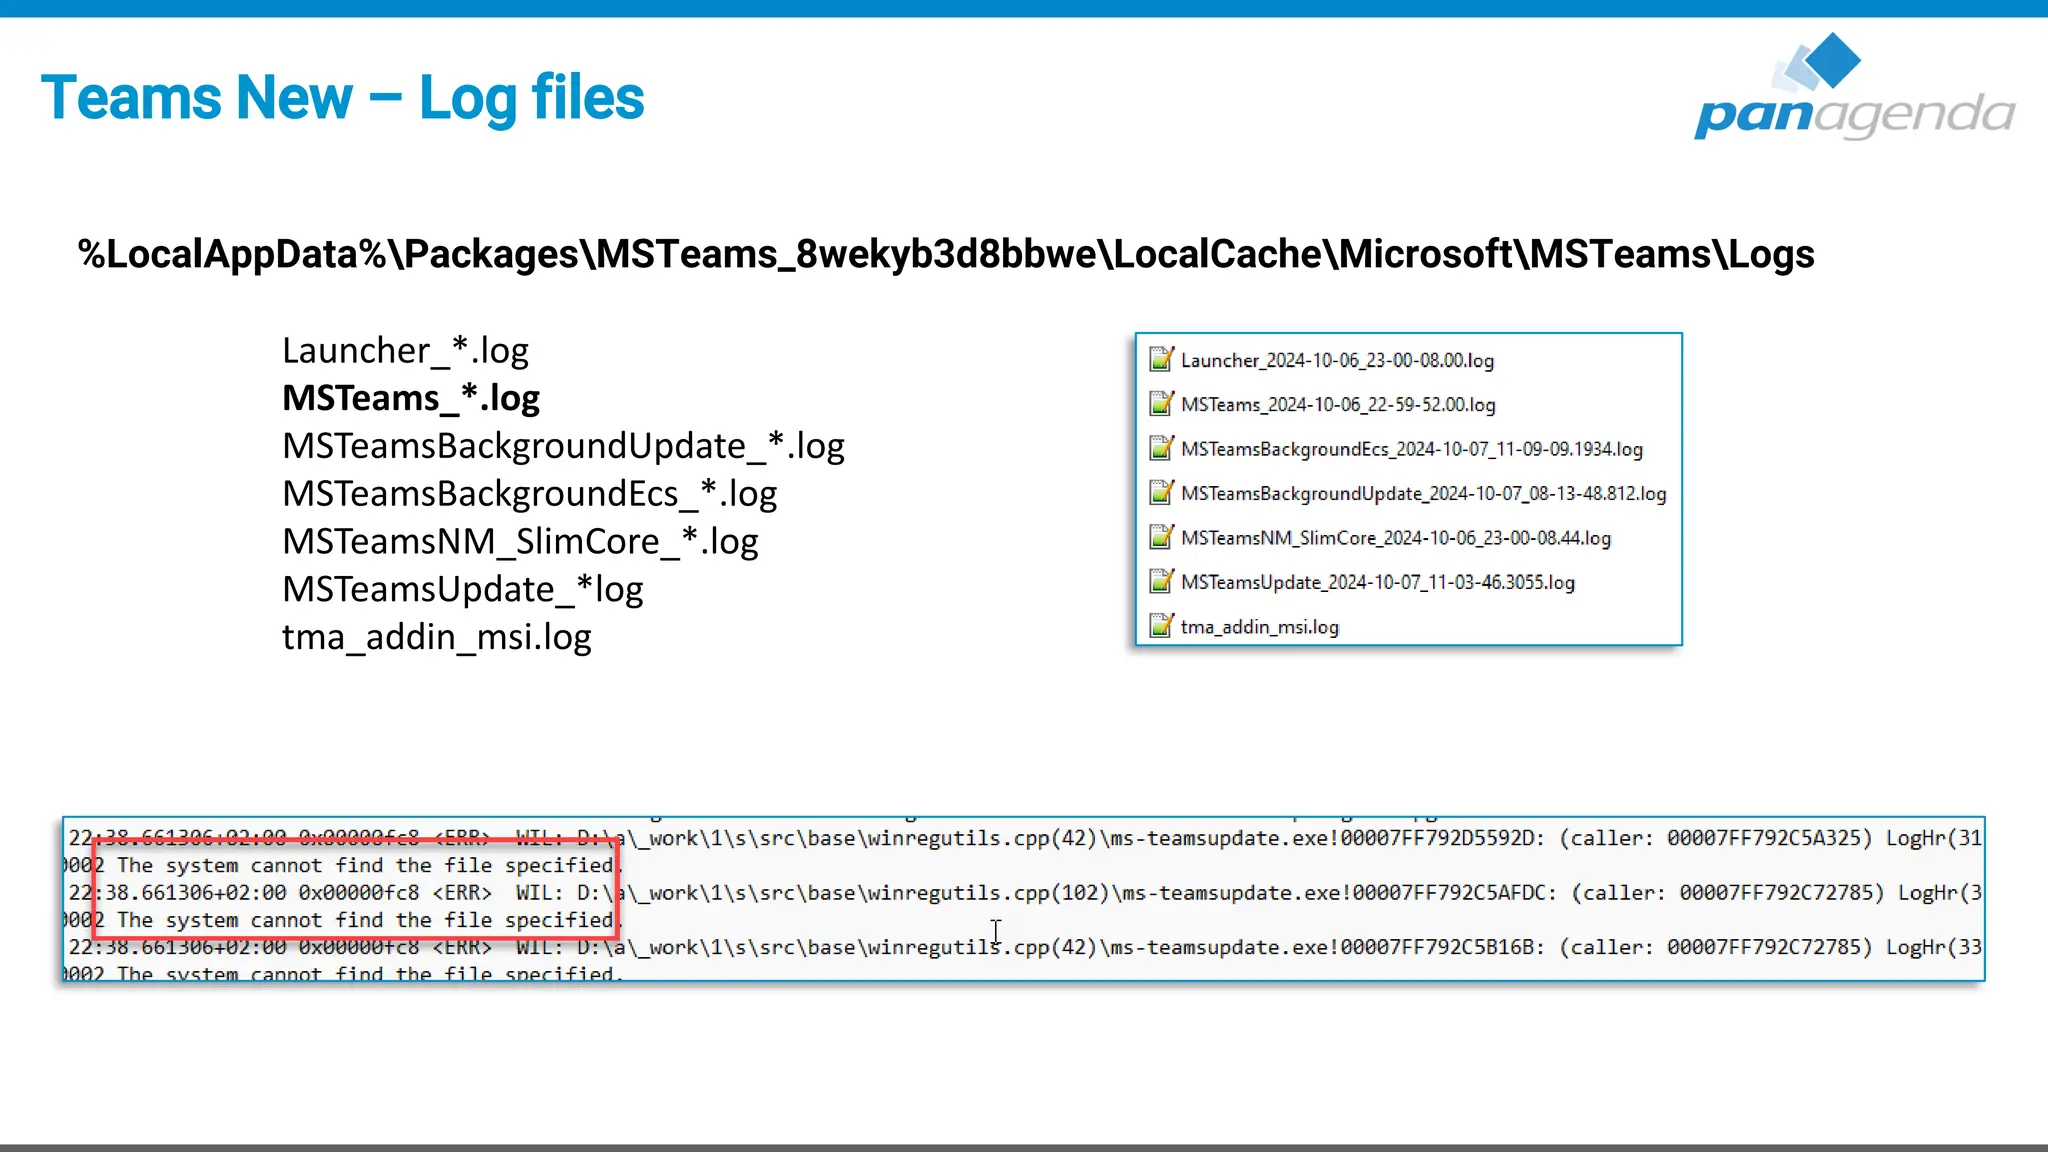Click log line with caller 00007FF792C5A325
The image size is (2048, 1152).
click(x=1024, y=838)
